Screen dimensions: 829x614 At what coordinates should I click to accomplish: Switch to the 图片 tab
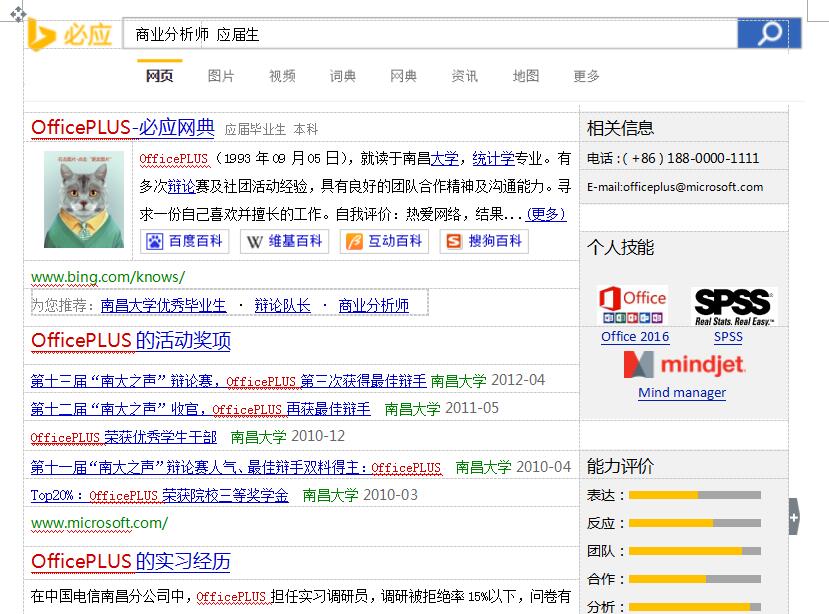pyautogui.click(x=221, y=76)
